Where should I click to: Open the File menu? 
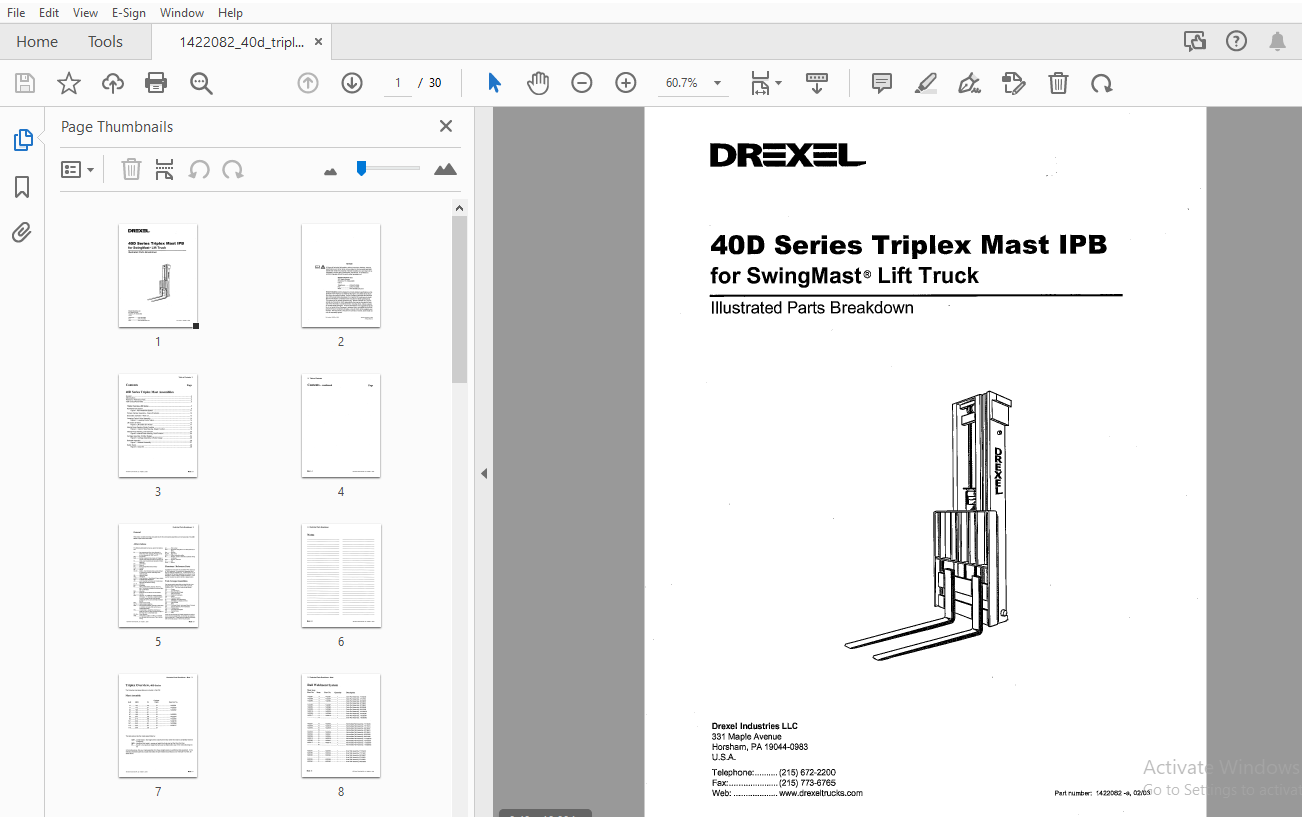point(16,12)
